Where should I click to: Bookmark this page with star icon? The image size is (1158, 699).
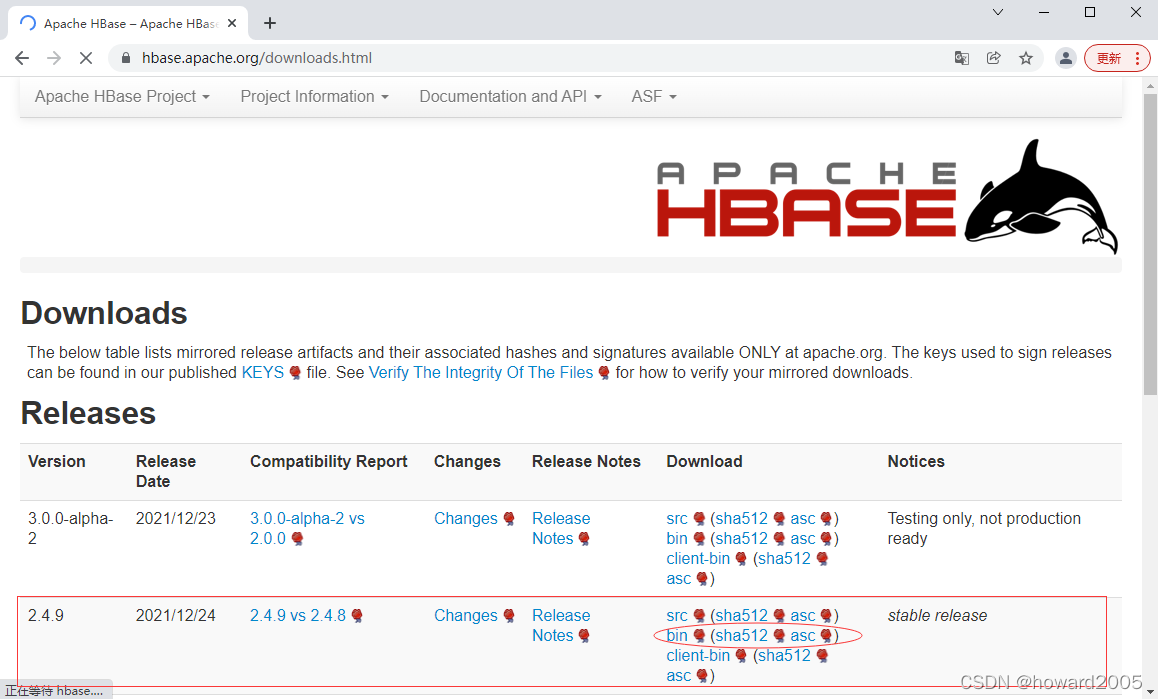pos(1026,58)
